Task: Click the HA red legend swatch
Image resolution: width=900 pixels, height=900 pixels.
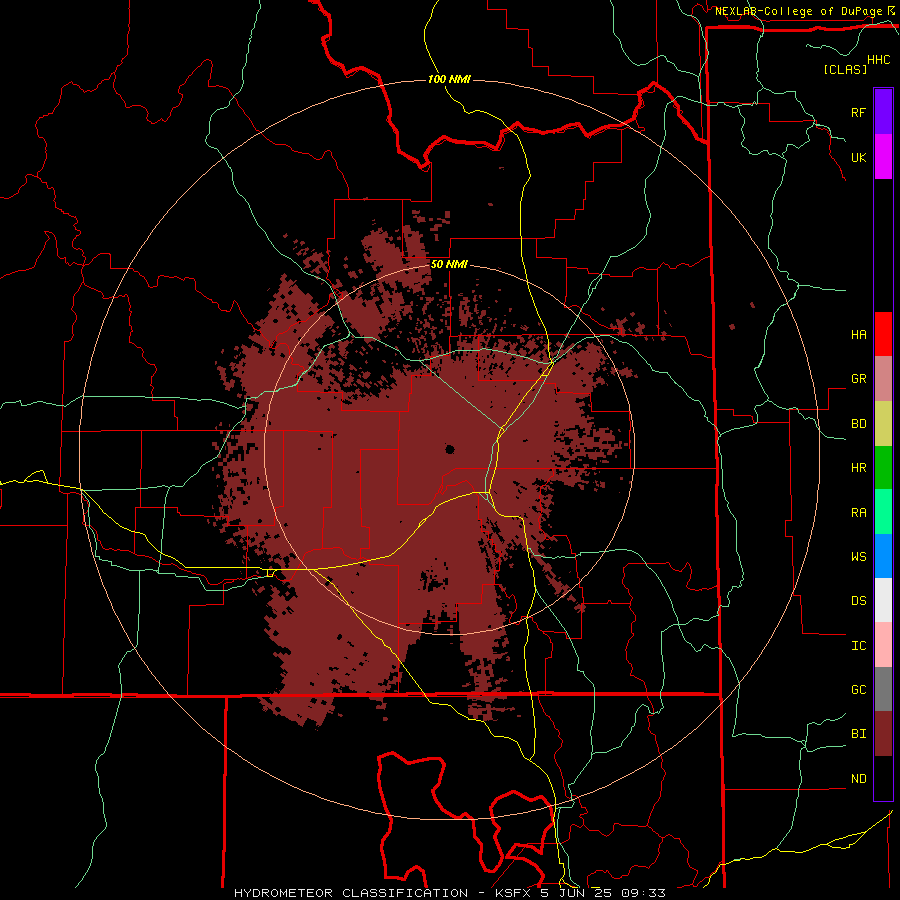Action: tap(883, 334)
